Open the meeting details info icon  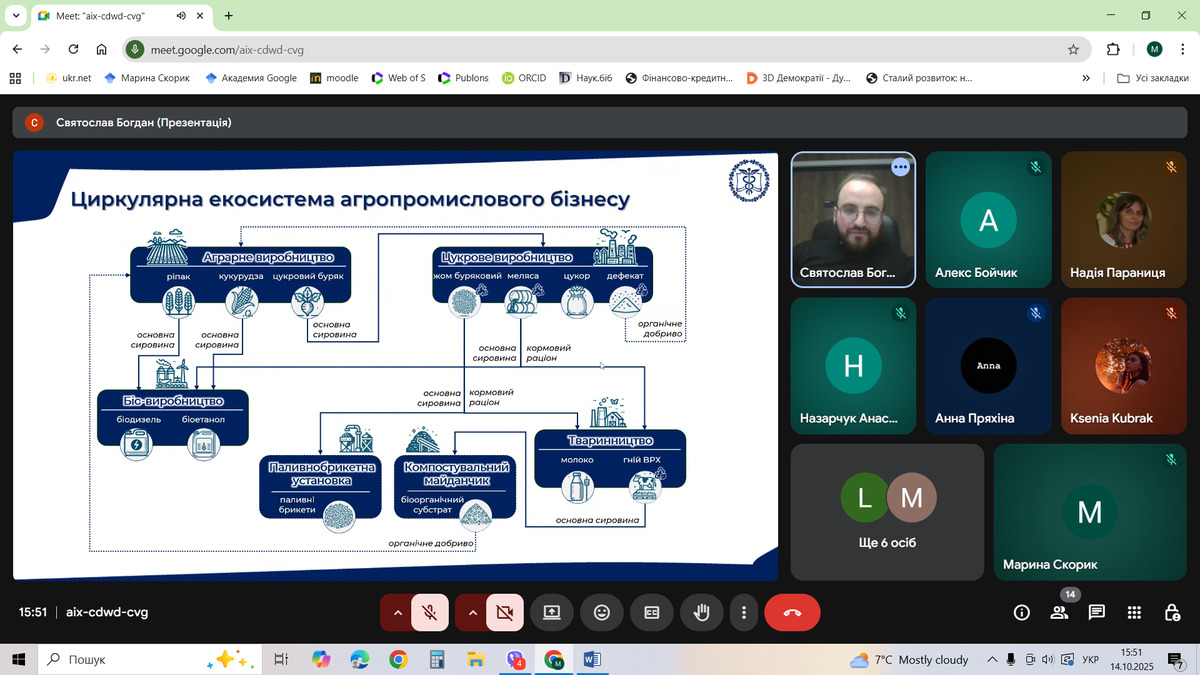pos(1021,612)
